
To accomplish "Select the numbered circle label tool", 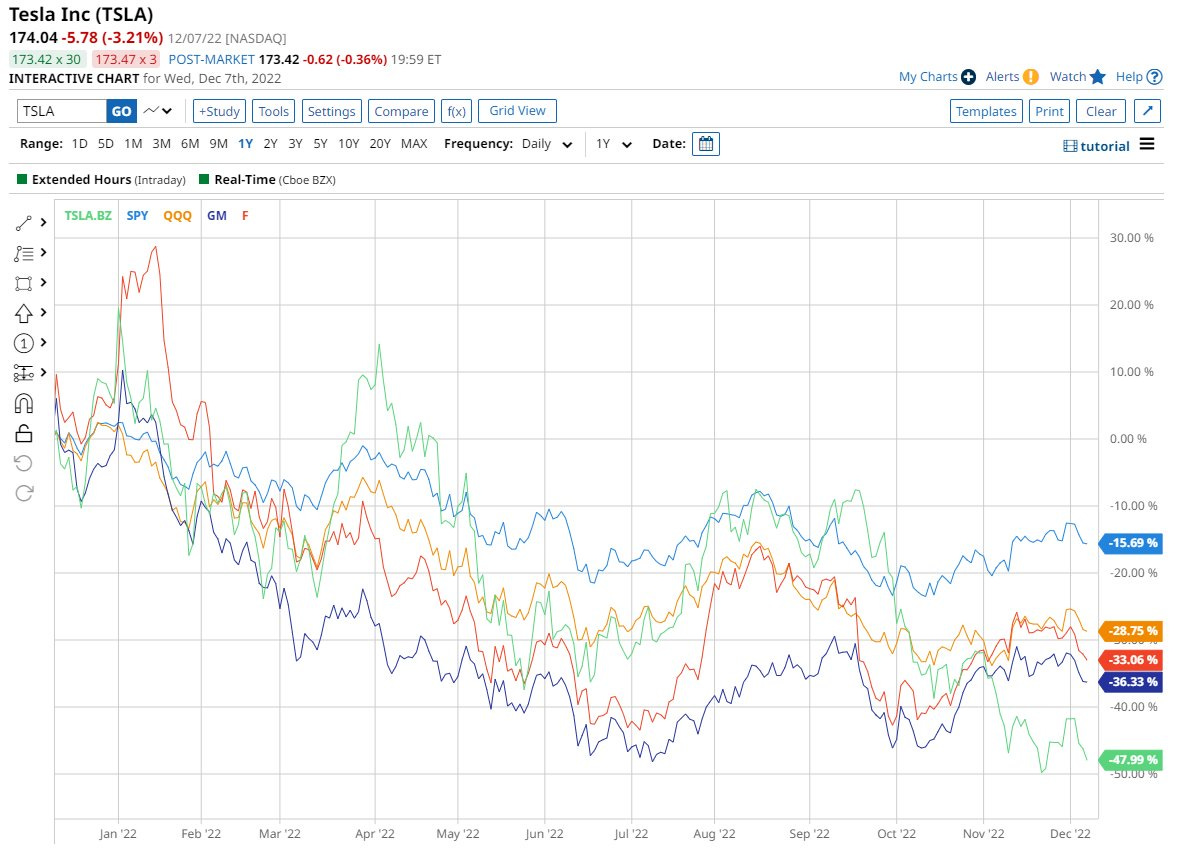I will (x=24, y=343).
